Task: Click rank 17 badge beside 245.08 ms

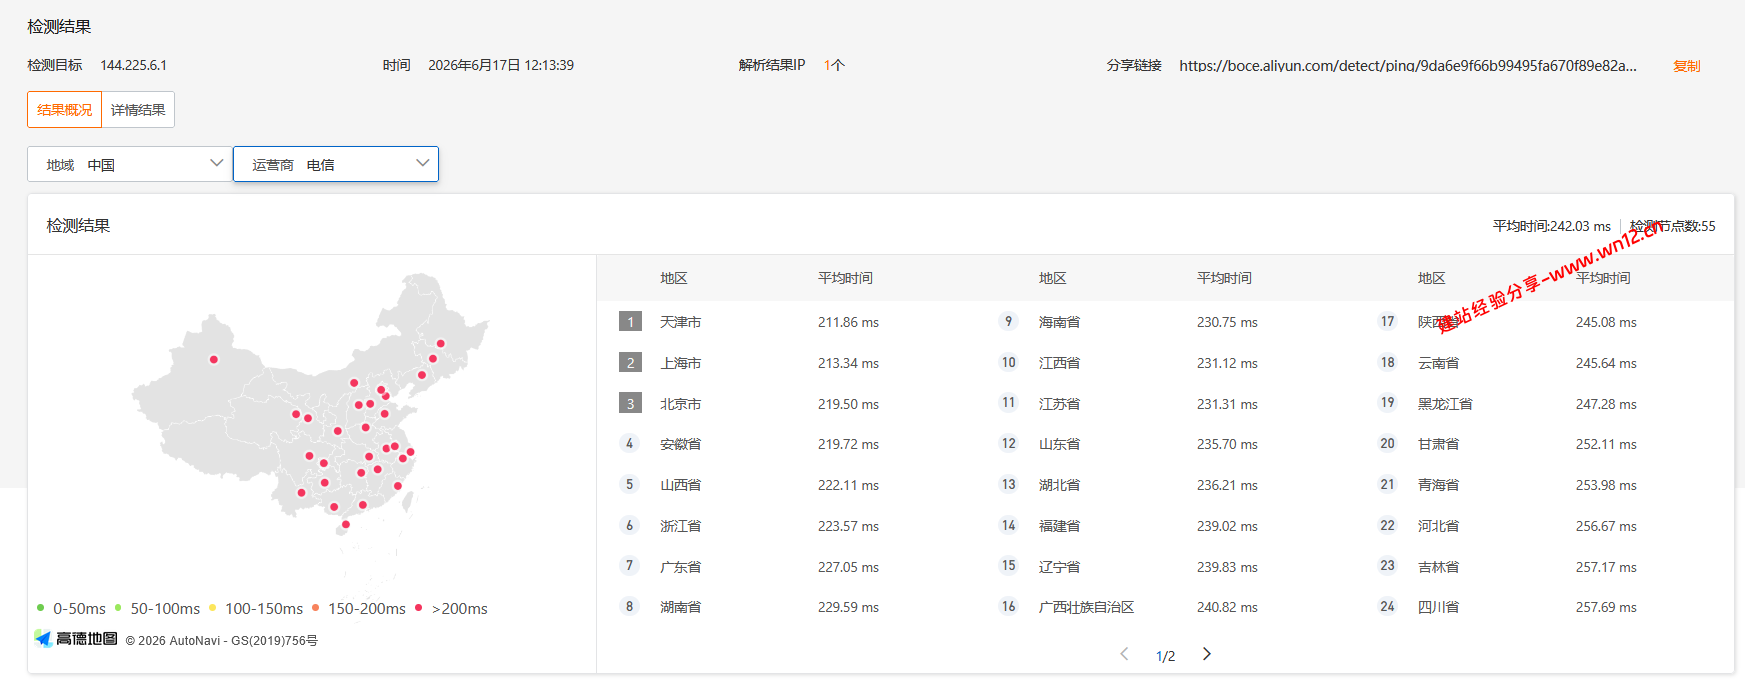Action: tap(1387, 321)
